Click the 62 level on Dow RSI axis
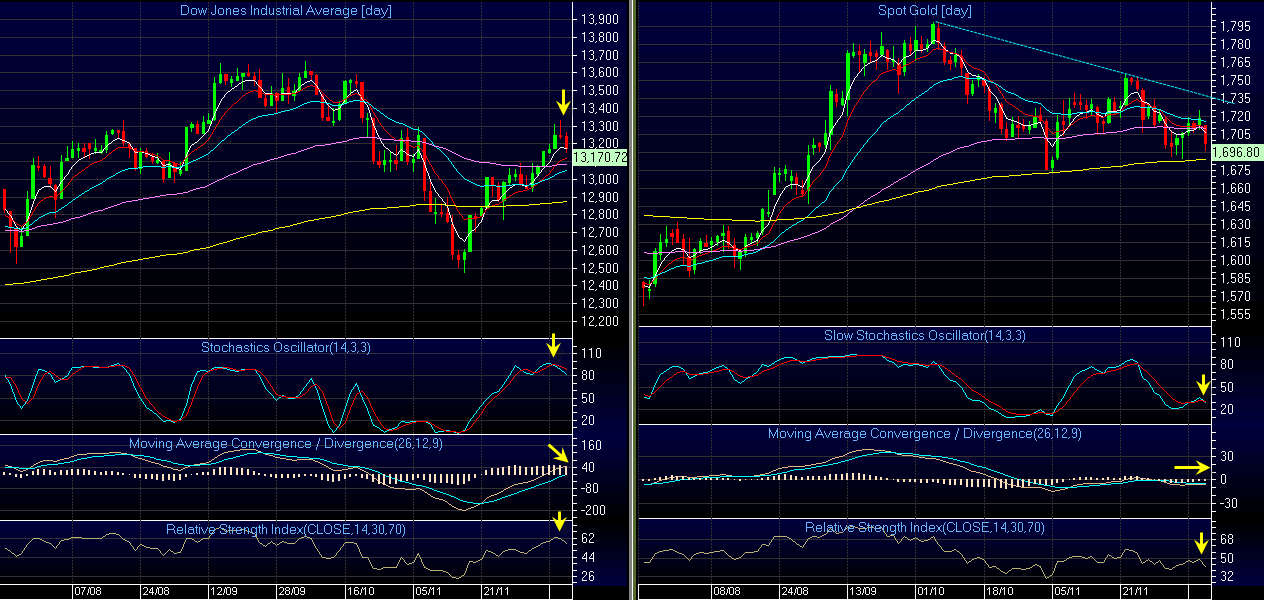Screen dimensions: 1264x600 tap(588, 538)
